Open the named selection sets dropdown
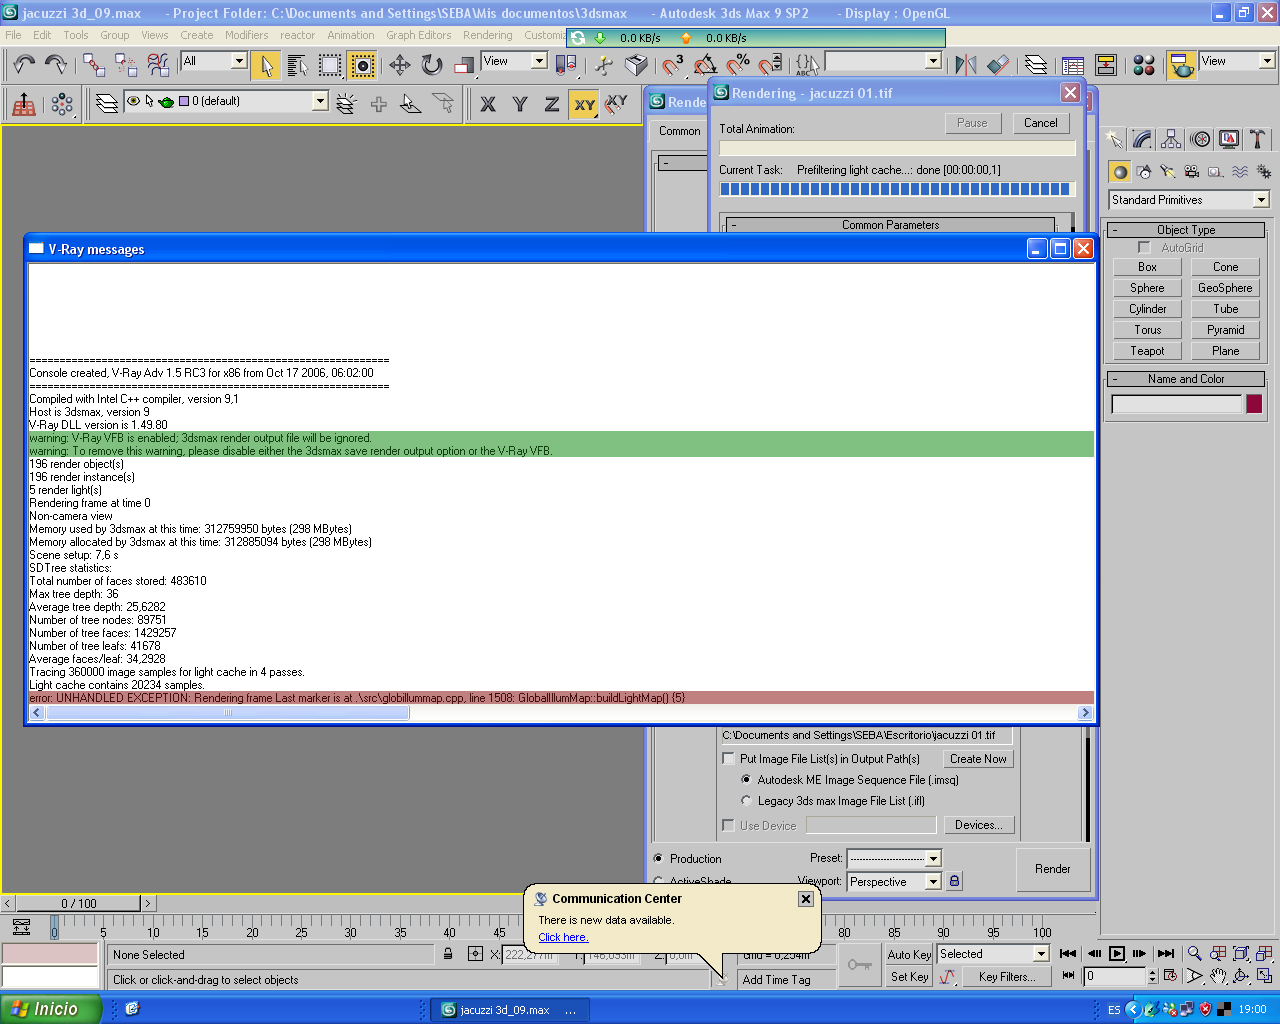This screenshot has height=1024, width=1280. [934, 61]
